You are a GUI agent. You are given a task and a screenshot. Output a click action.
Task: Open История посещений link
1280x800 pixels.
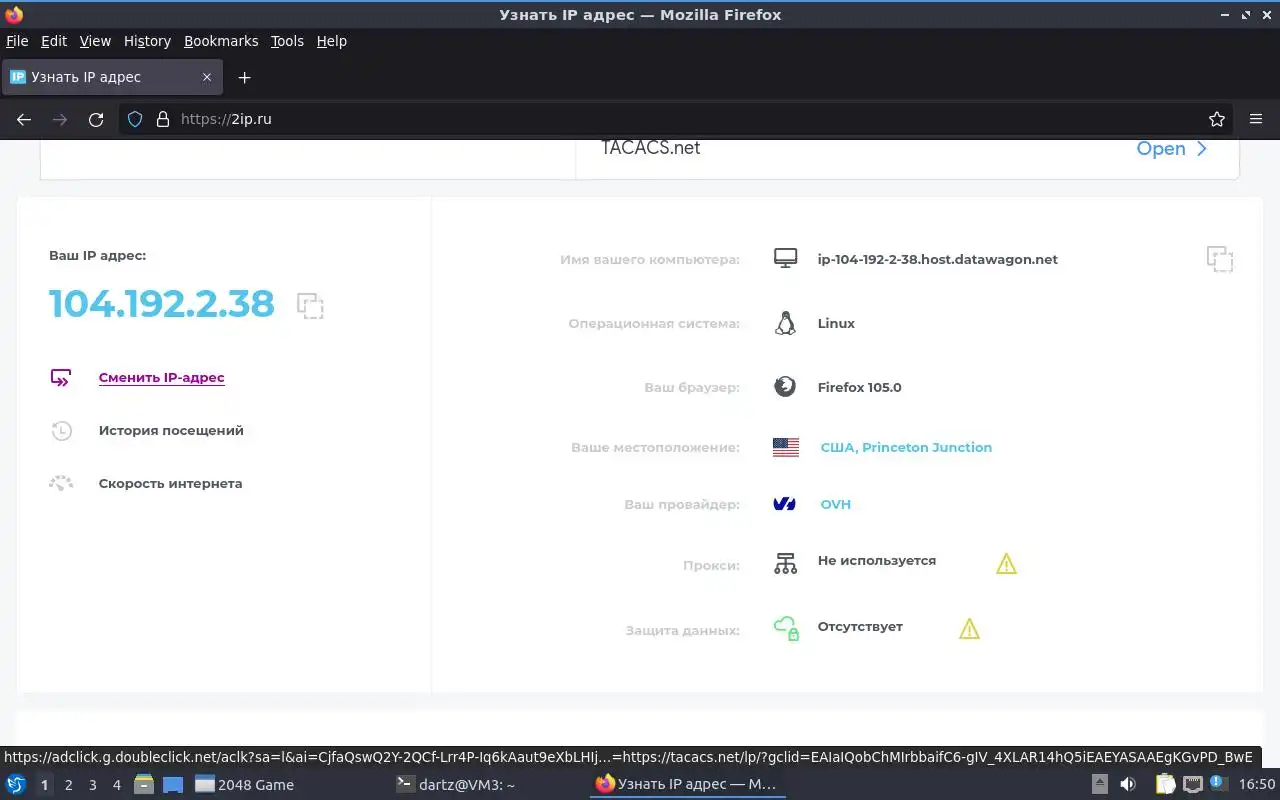tap(171, 431)
